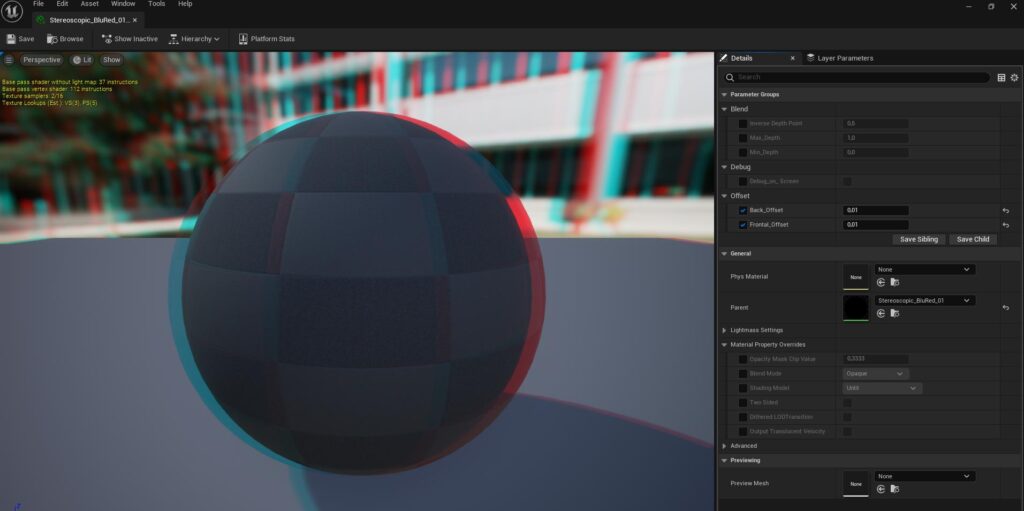Open the Help menu
This screenshot has width=1024, height=511.
point(185,4)
